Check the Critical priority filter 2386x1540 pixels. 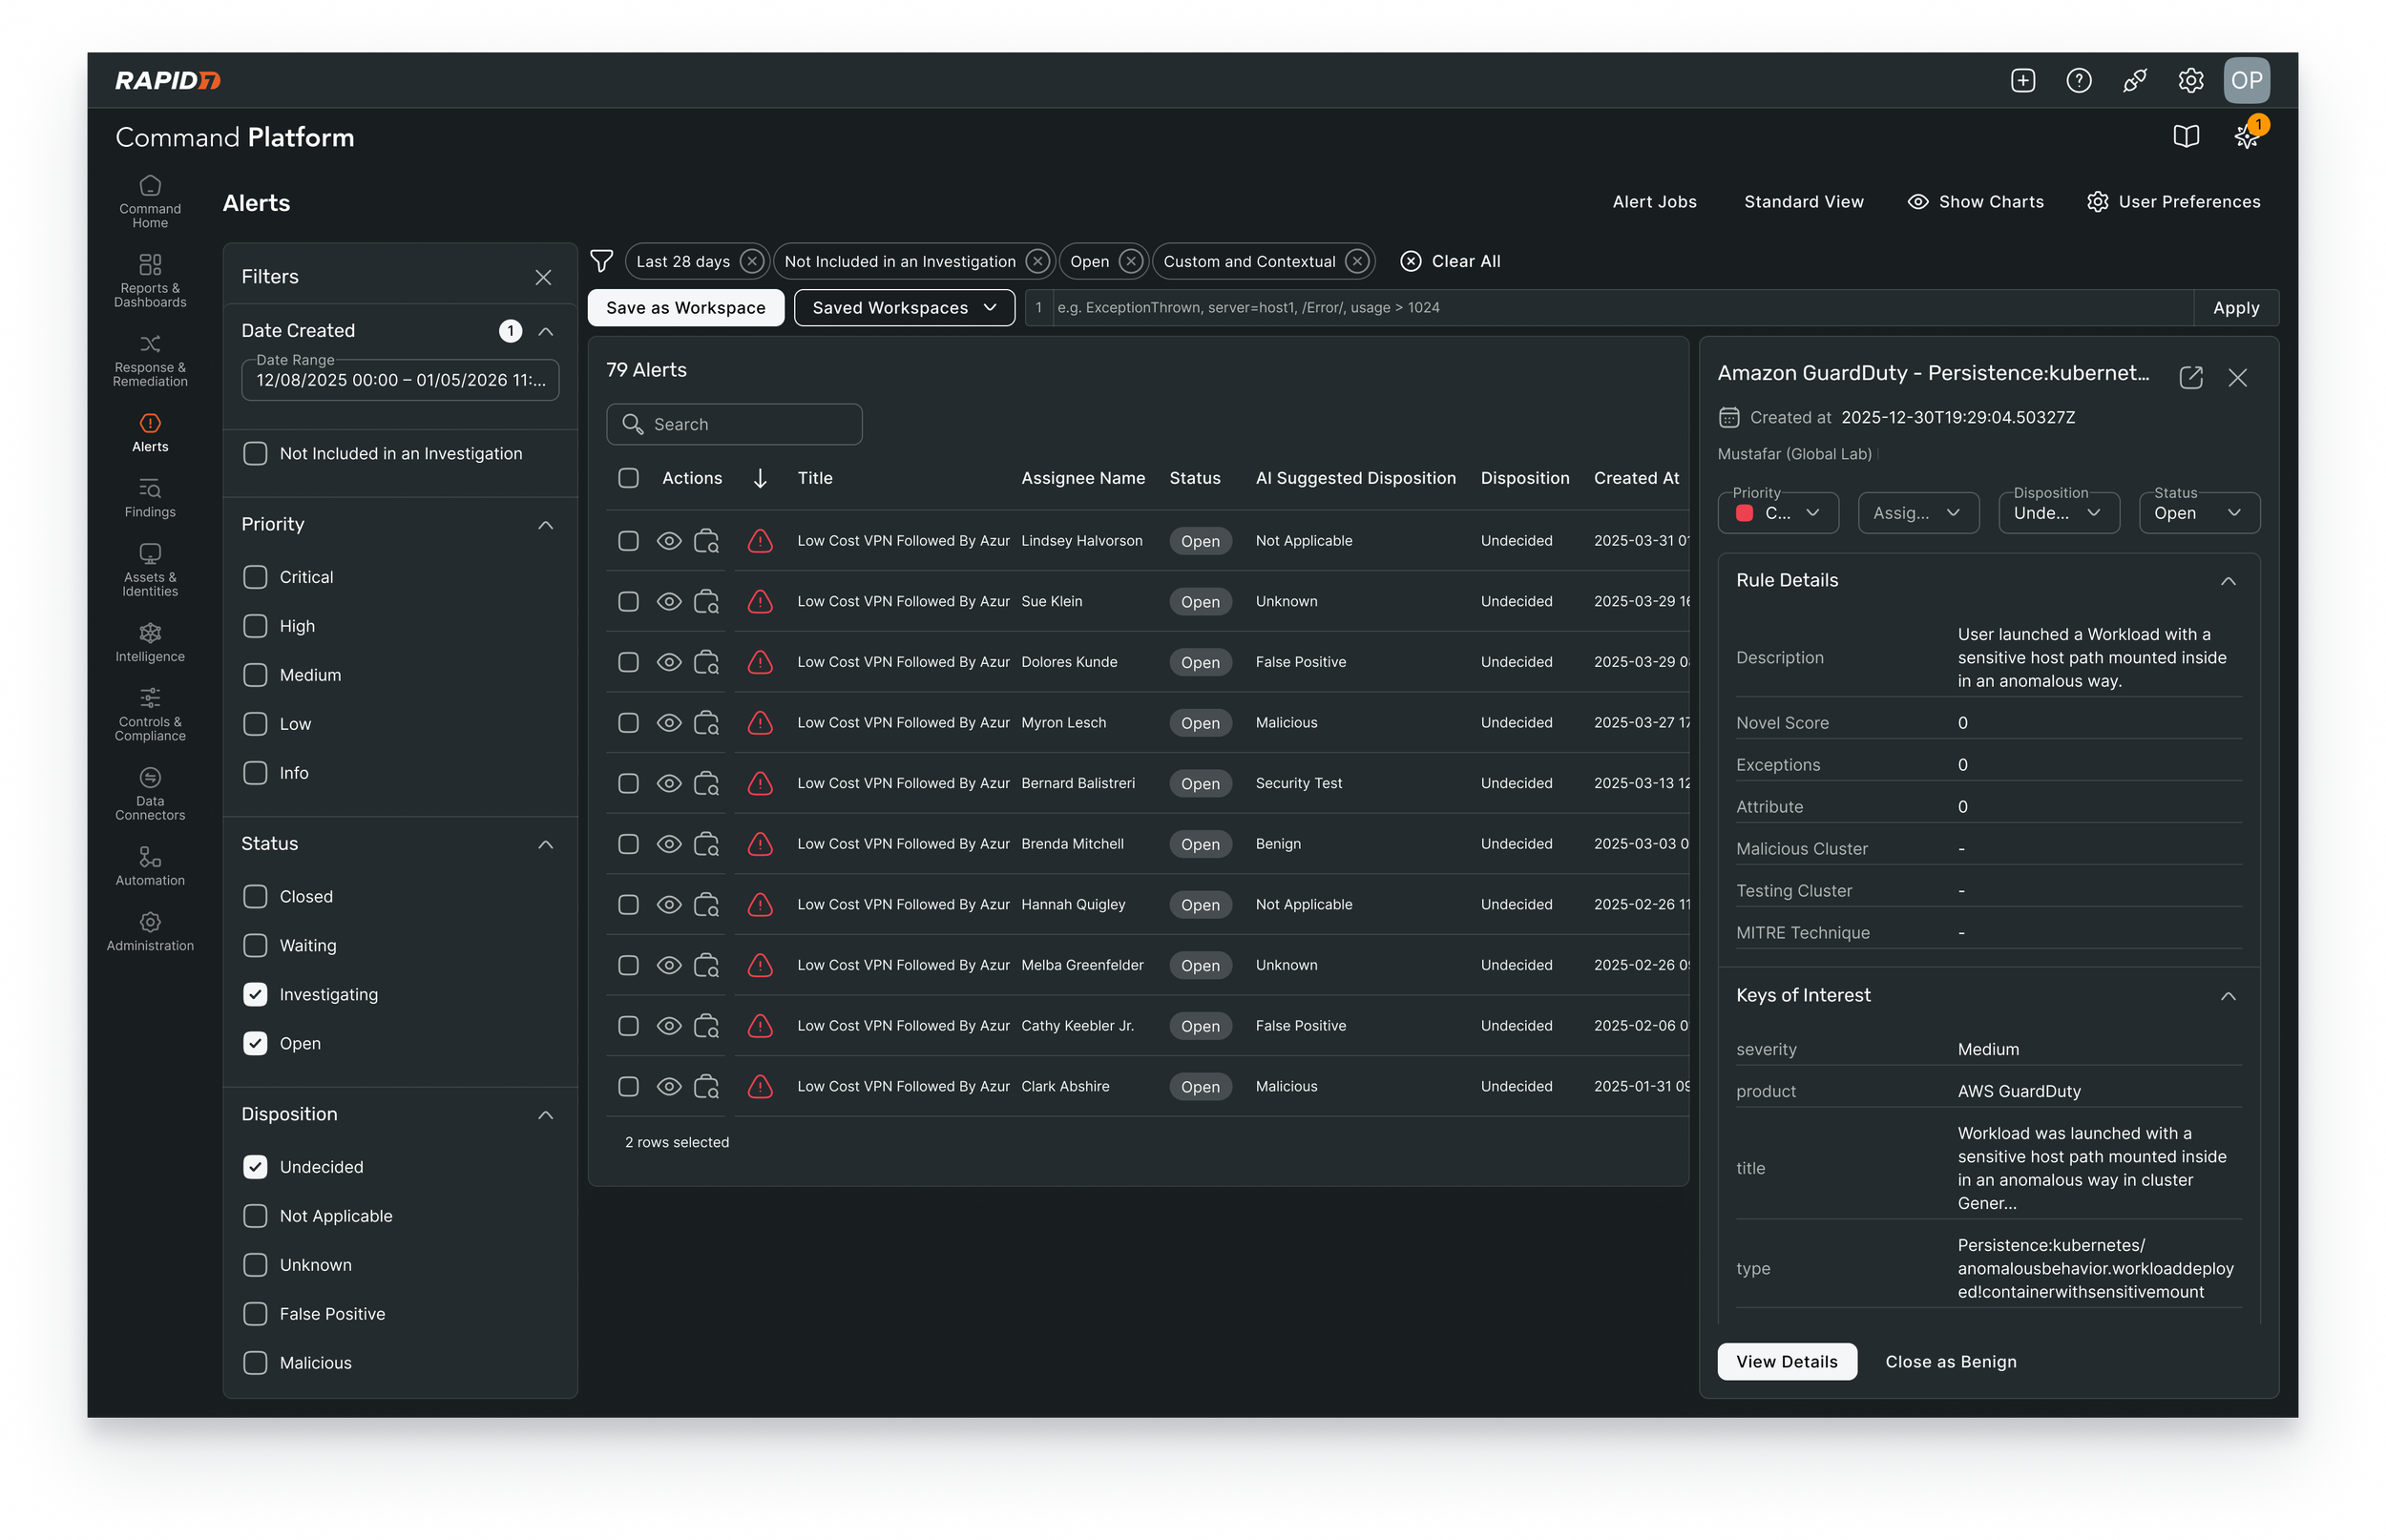point(256,577)
